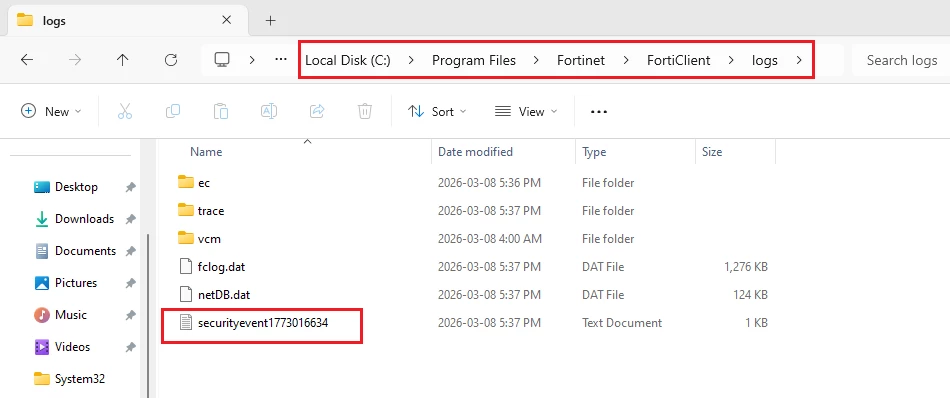
Task: Expand chevron after This PC icon
Action: (x=252, y=60)
